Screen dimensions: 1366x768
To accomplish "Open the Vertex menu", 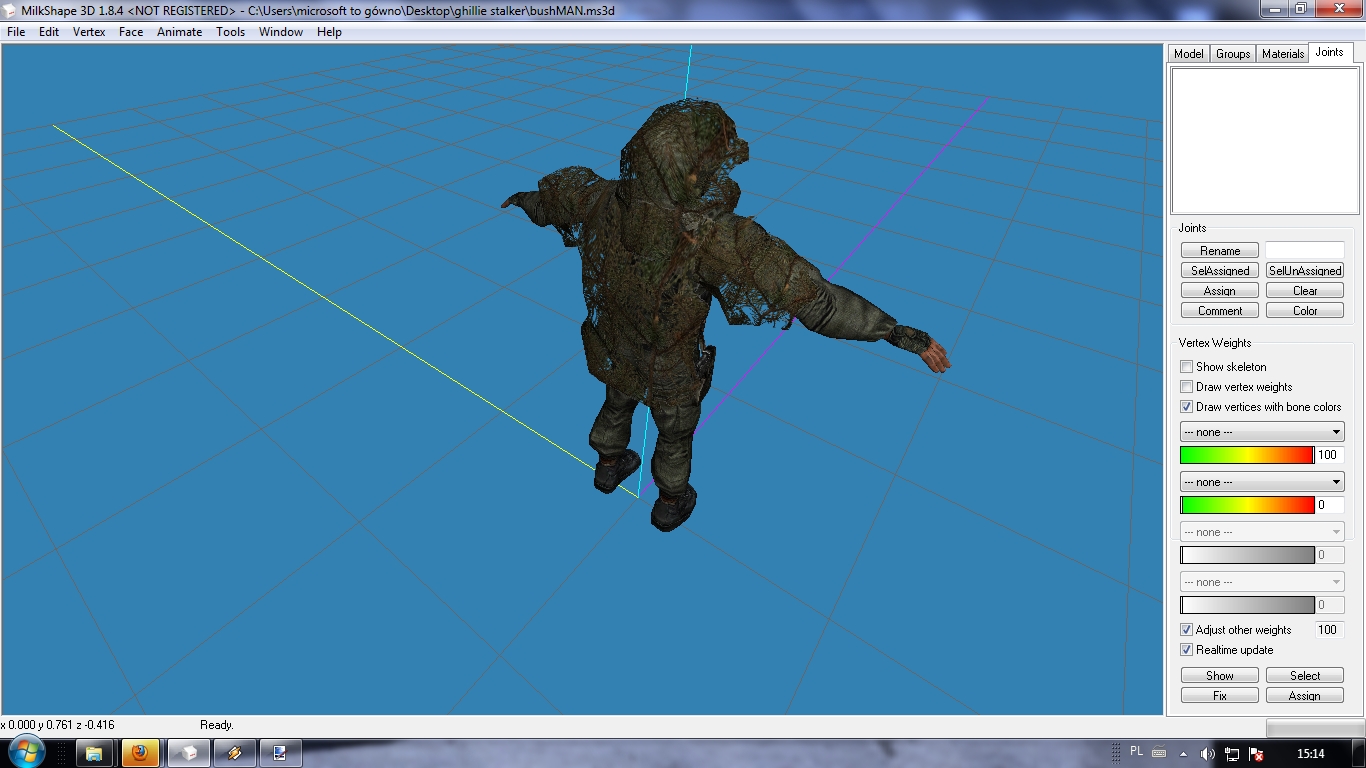I will point(89,32).
